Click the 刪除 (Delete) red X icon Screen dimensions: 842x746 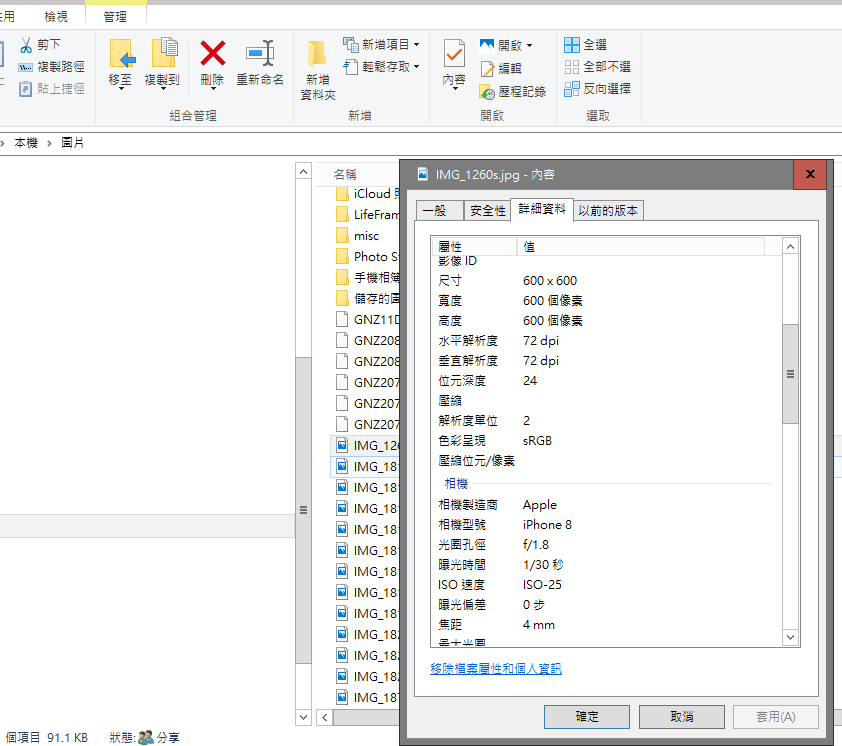(212, 55)
